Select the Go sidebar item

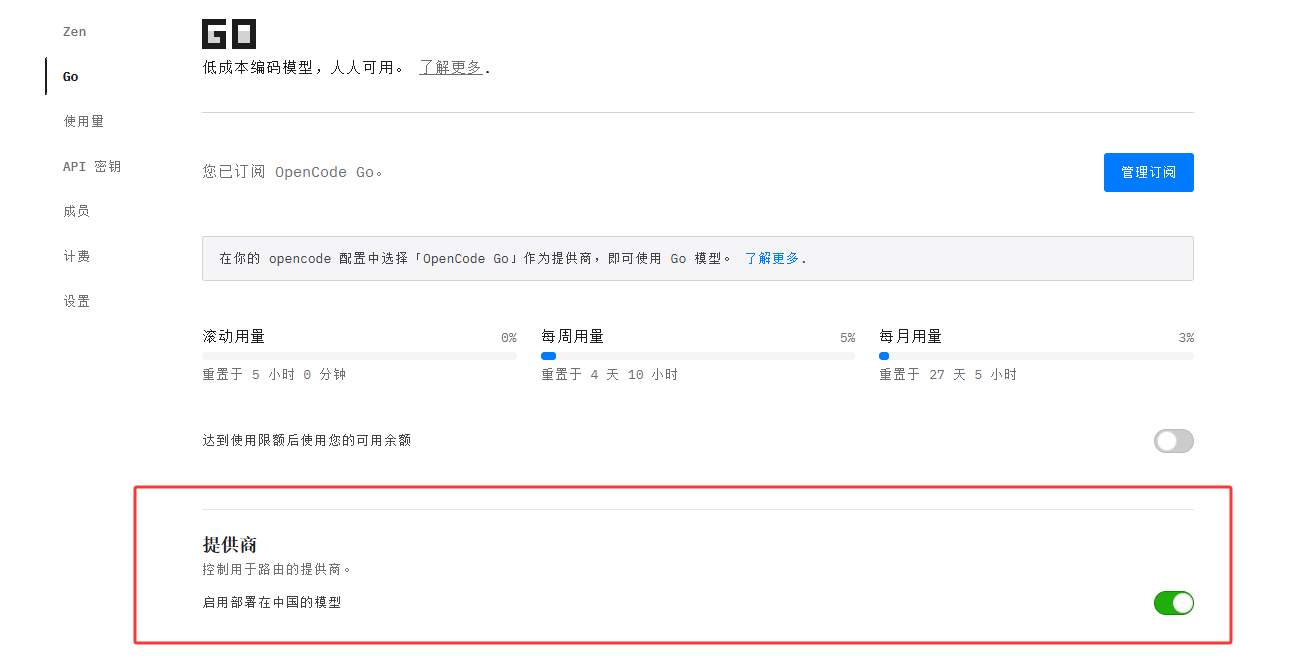(71, 77)
